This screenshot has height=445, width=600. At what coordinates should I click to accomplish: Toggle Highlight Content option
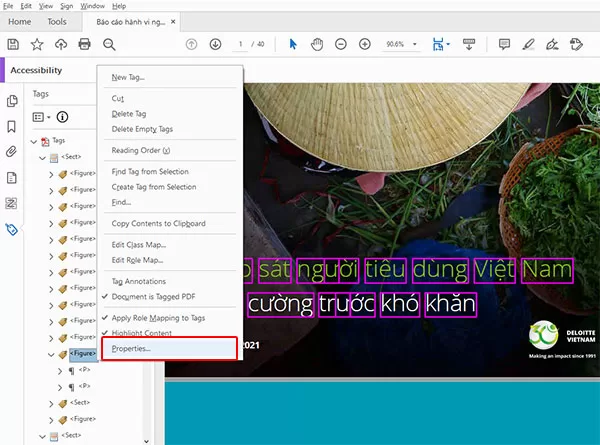[142, 333]
